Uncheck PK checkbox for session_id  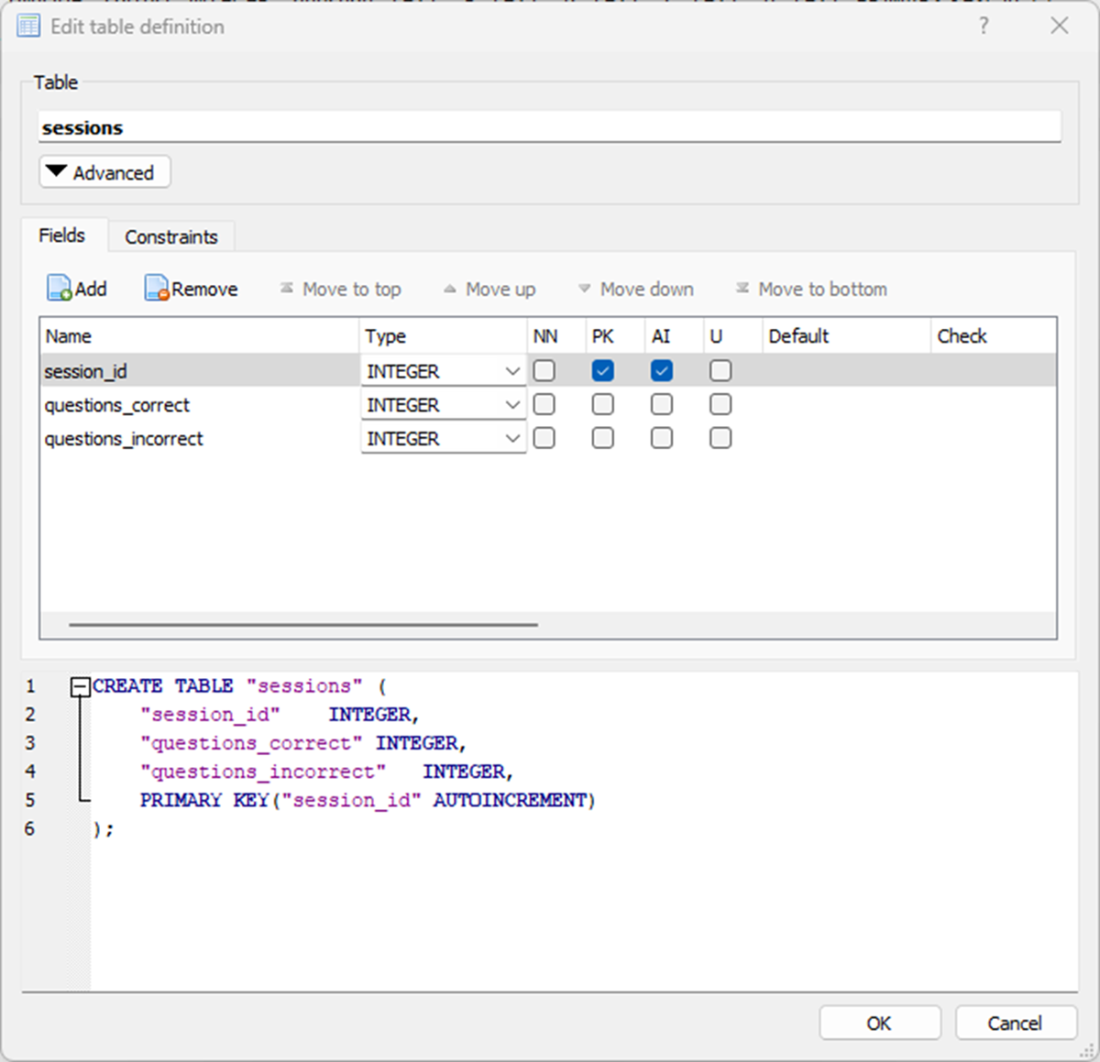(603, 370)
